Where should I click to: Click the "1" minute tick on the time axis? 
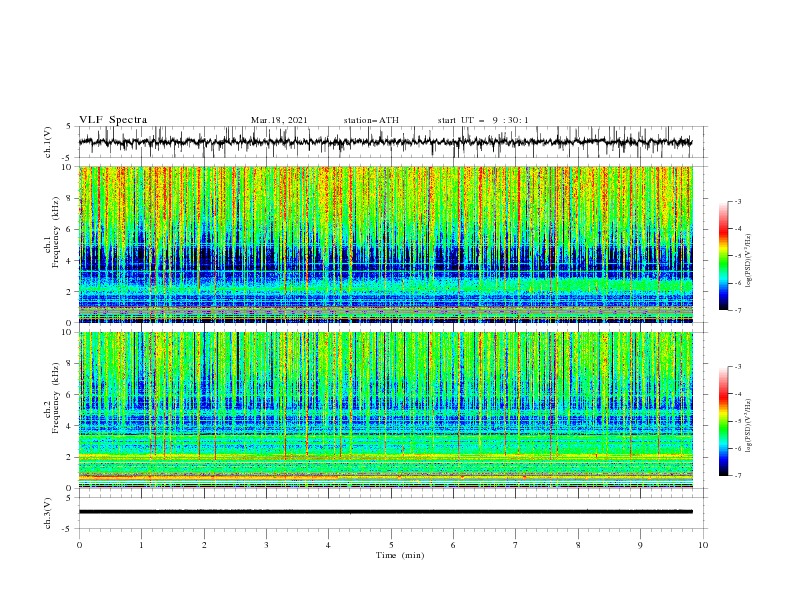[141, 545]
